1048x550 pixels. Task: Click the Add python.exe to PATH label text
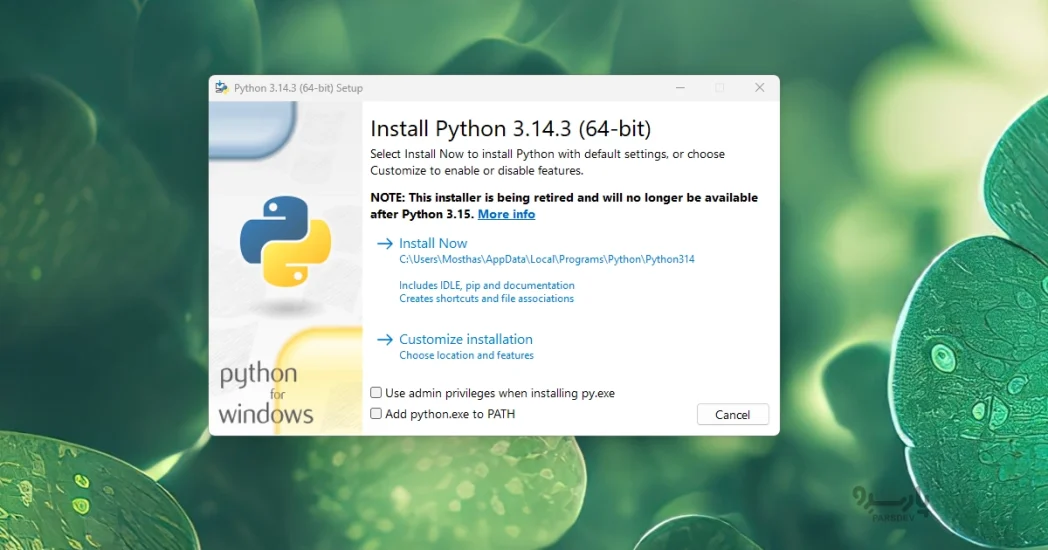pos(450,414)
